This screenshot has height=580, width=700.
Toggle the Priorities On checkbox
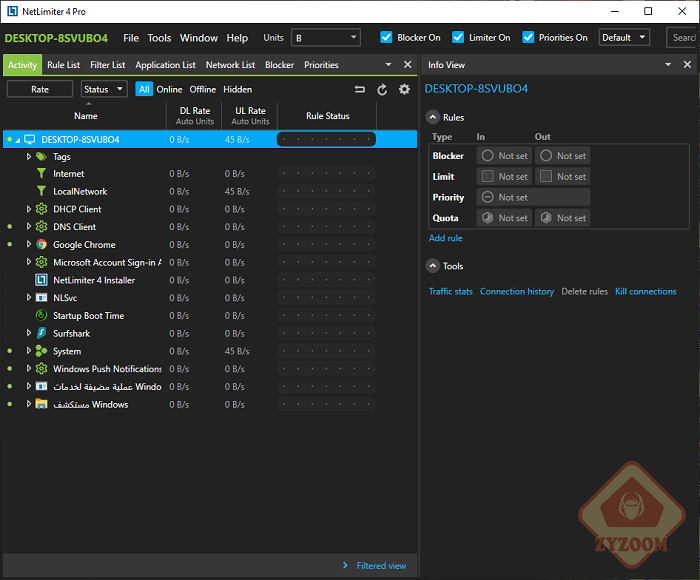528,37
